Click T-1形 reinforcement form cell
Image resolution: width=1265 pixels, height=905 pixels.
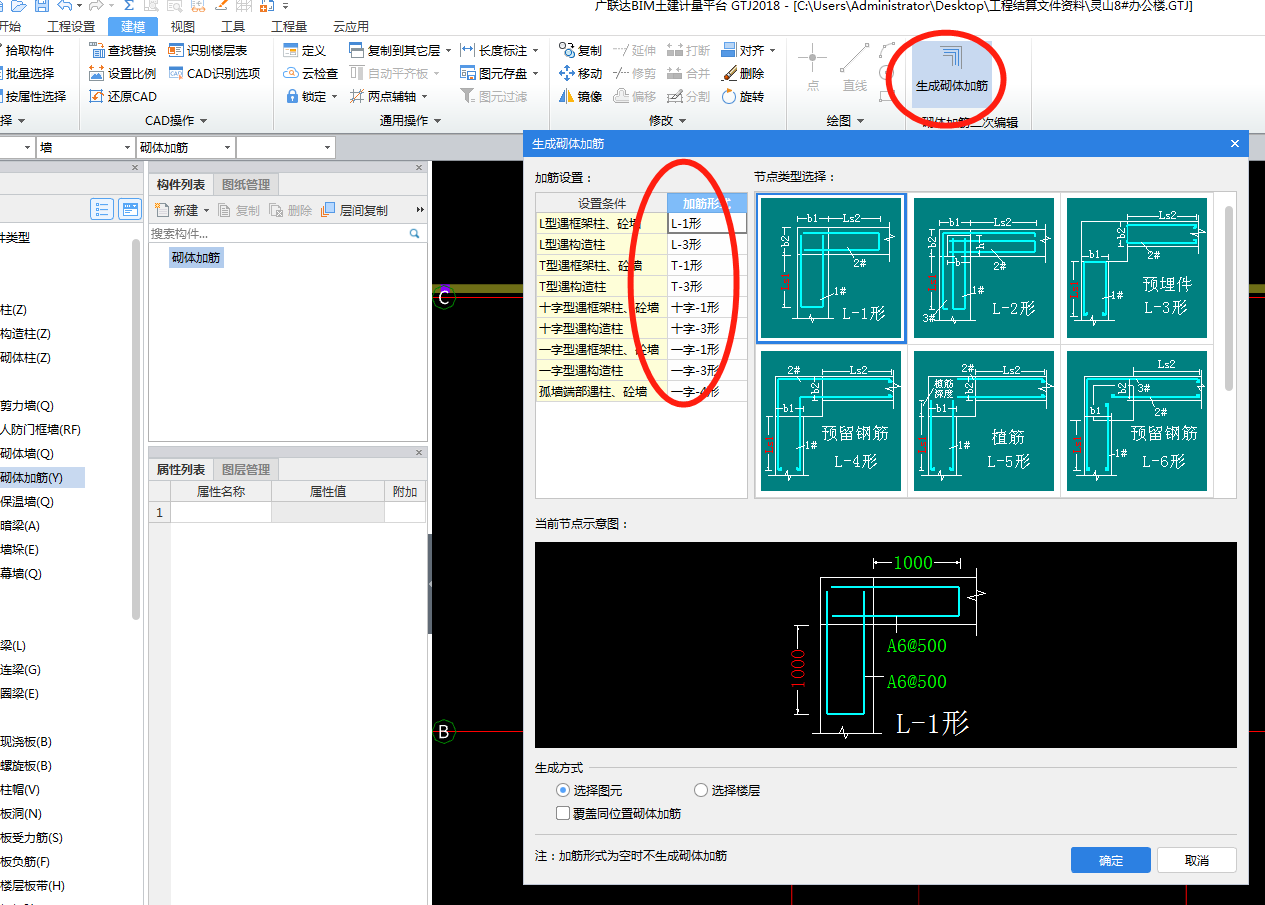pos(707,265)
